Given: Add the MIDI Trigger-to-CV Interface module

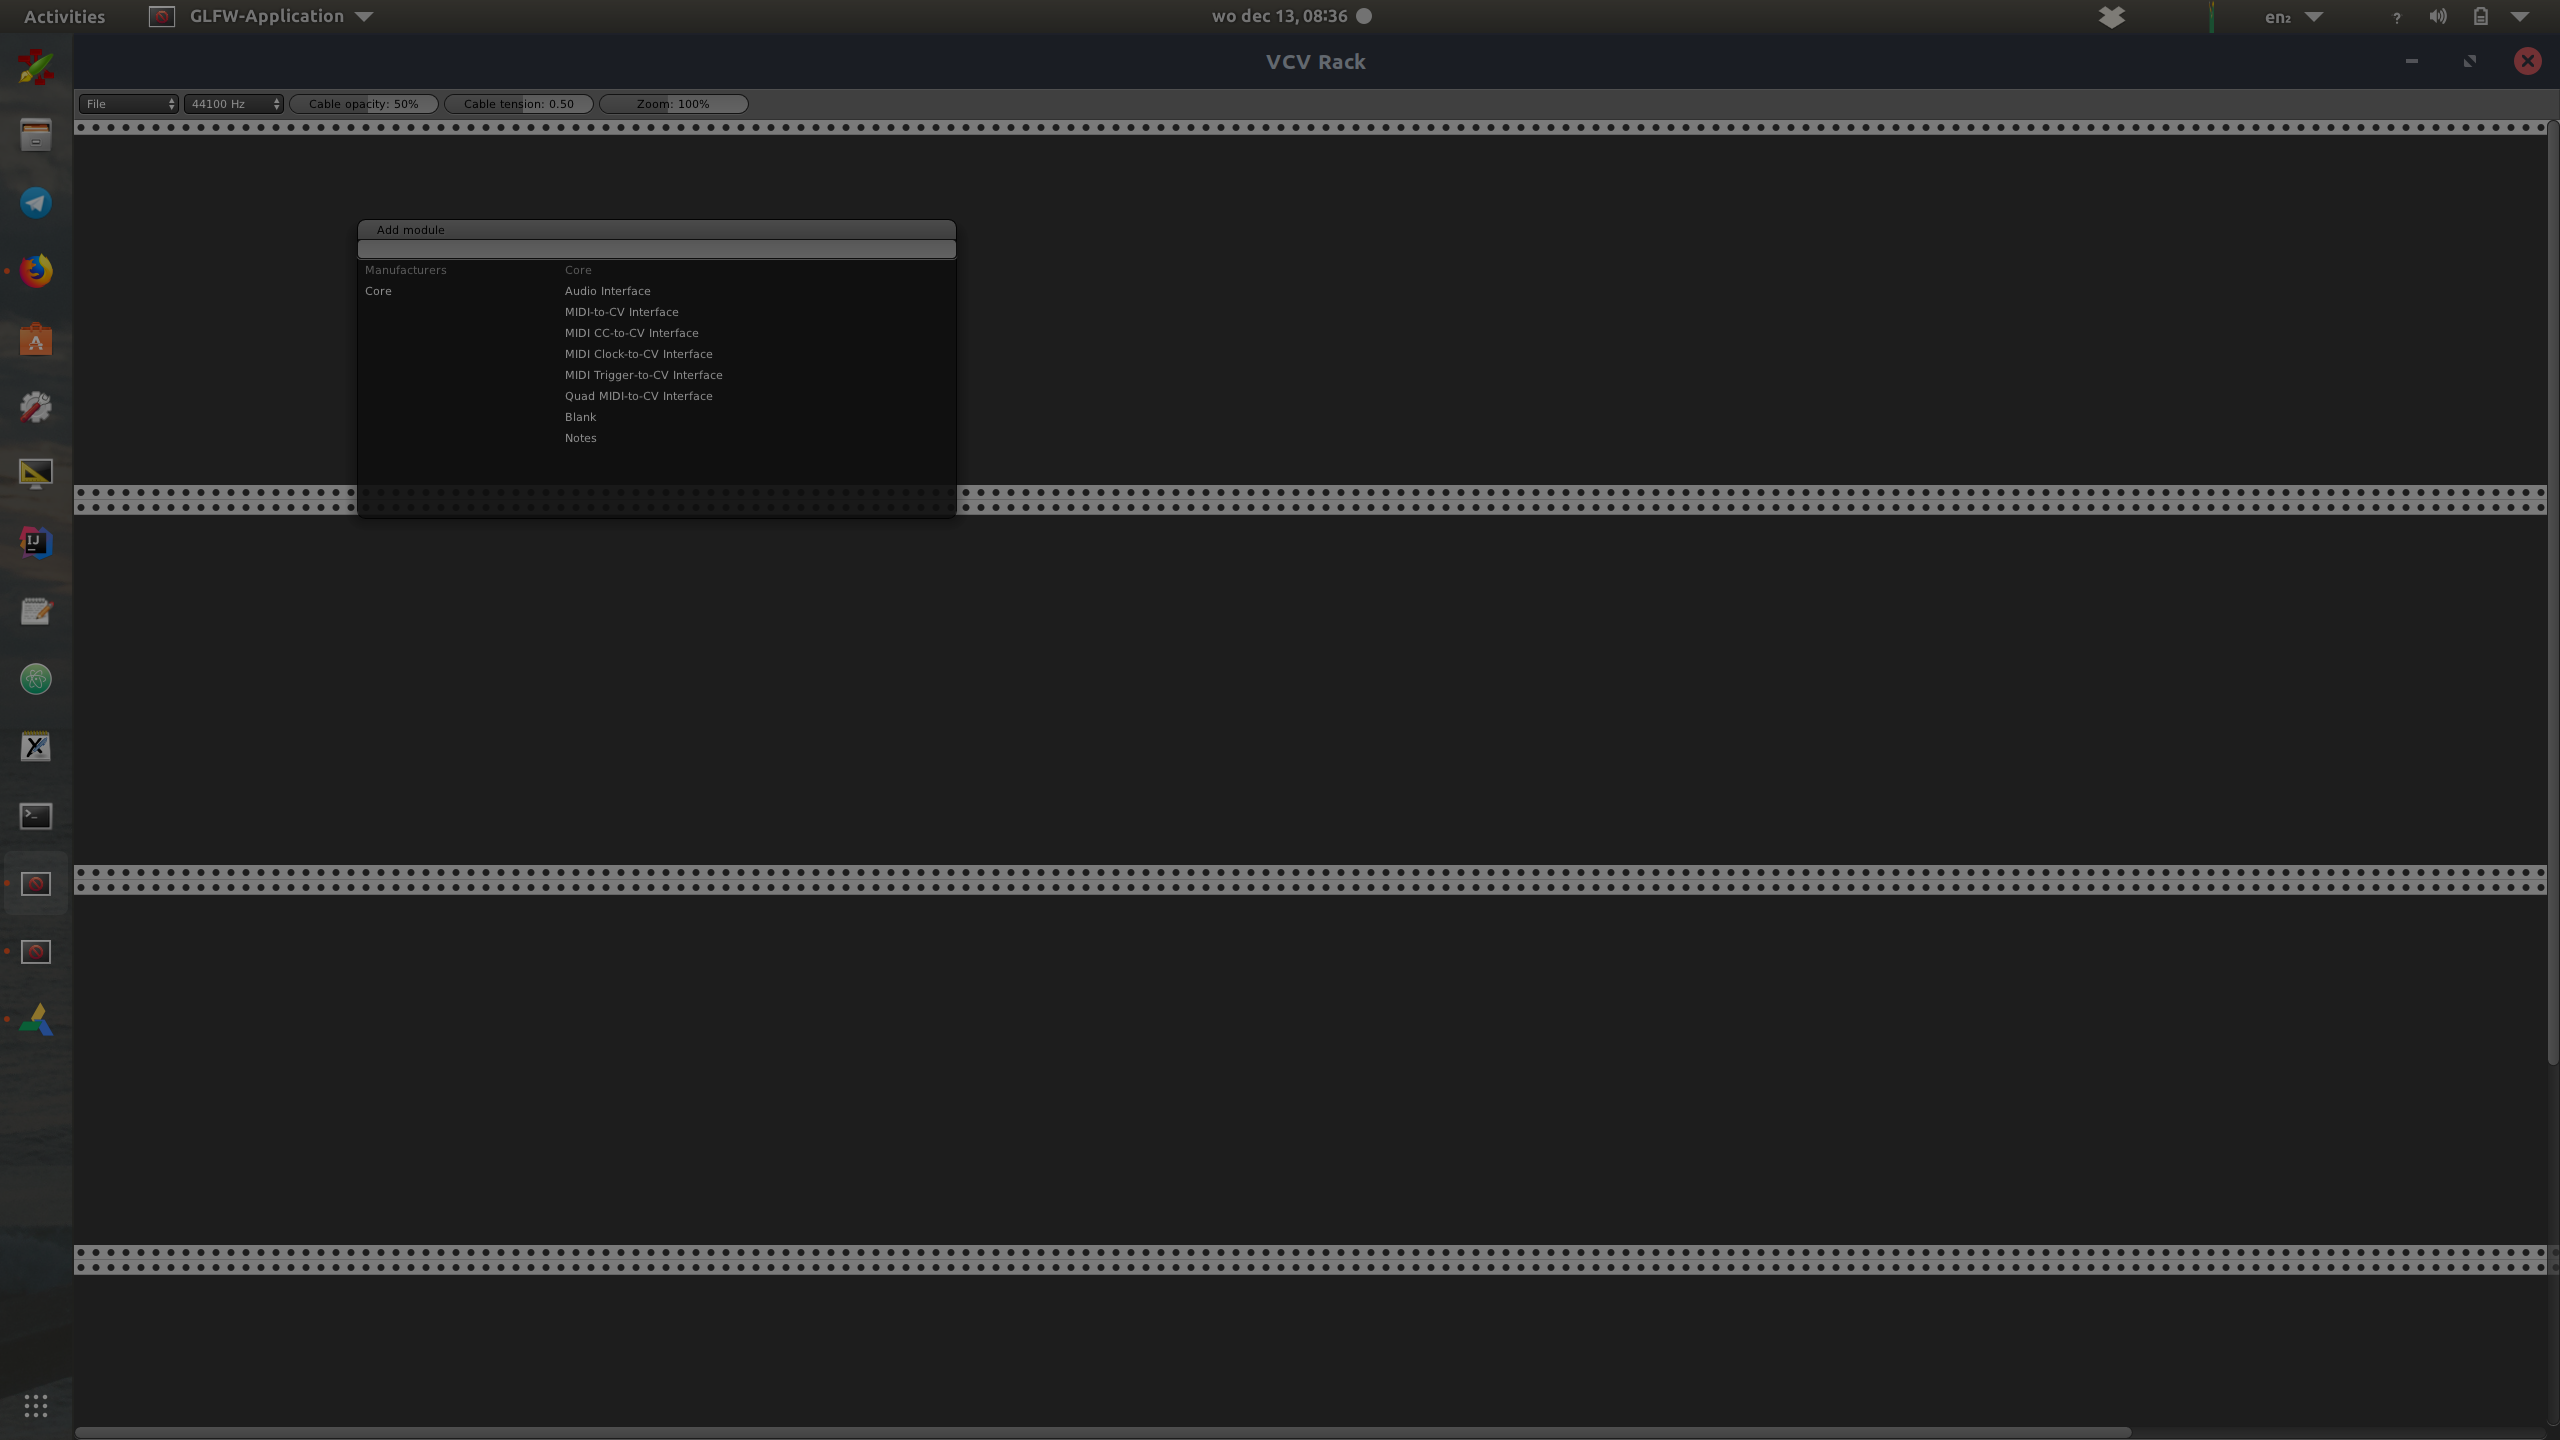Looking at the screenshot, I should pos(644,375).
